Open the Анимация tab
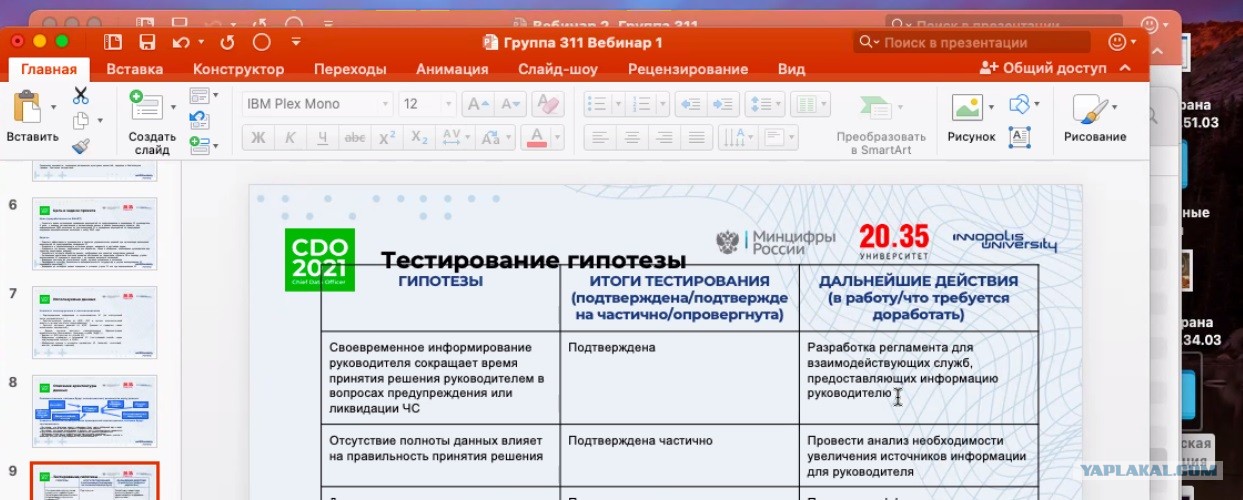Screen dimensions: 1243x500 452,69
